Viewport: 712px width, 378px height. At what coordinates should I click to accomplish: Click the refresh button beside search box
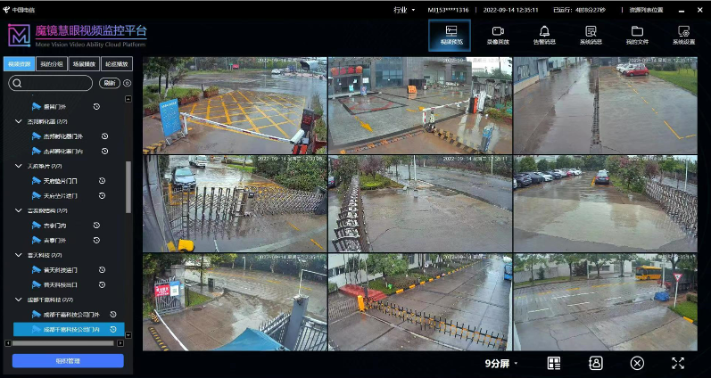(x=109, y=83)
